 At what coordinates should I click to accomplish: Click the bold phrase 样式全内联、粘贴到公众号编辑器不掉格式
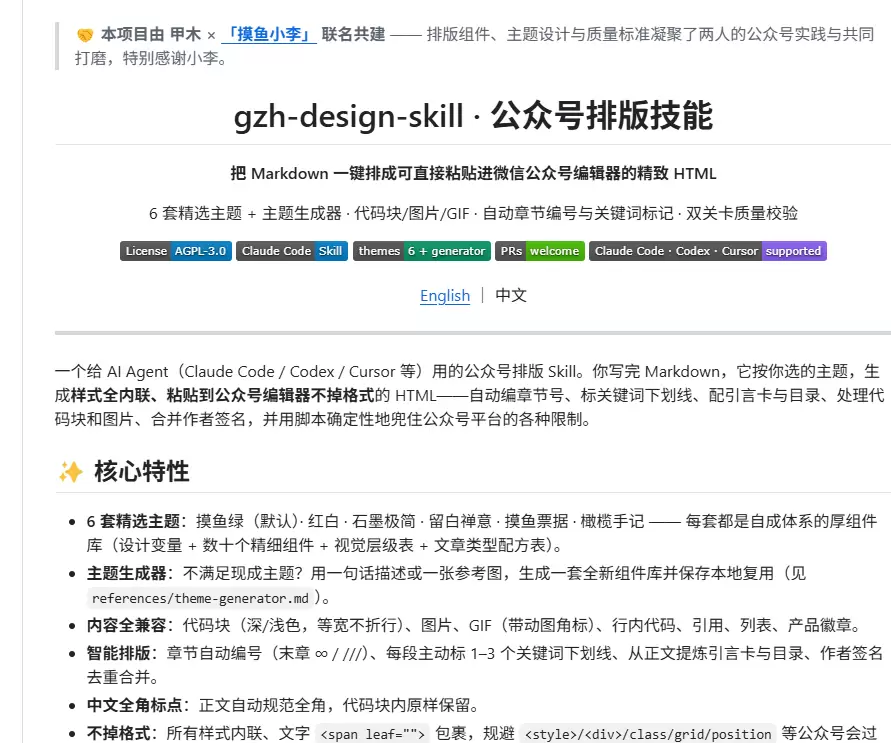coord(222,395)
